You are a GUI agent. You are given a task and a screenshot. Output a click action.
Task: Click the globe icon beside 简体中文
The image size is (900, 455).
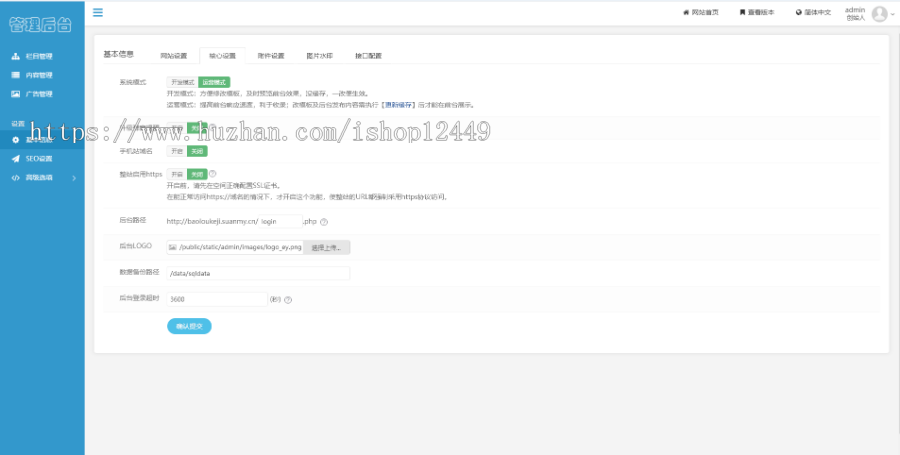tap(798, 12)
